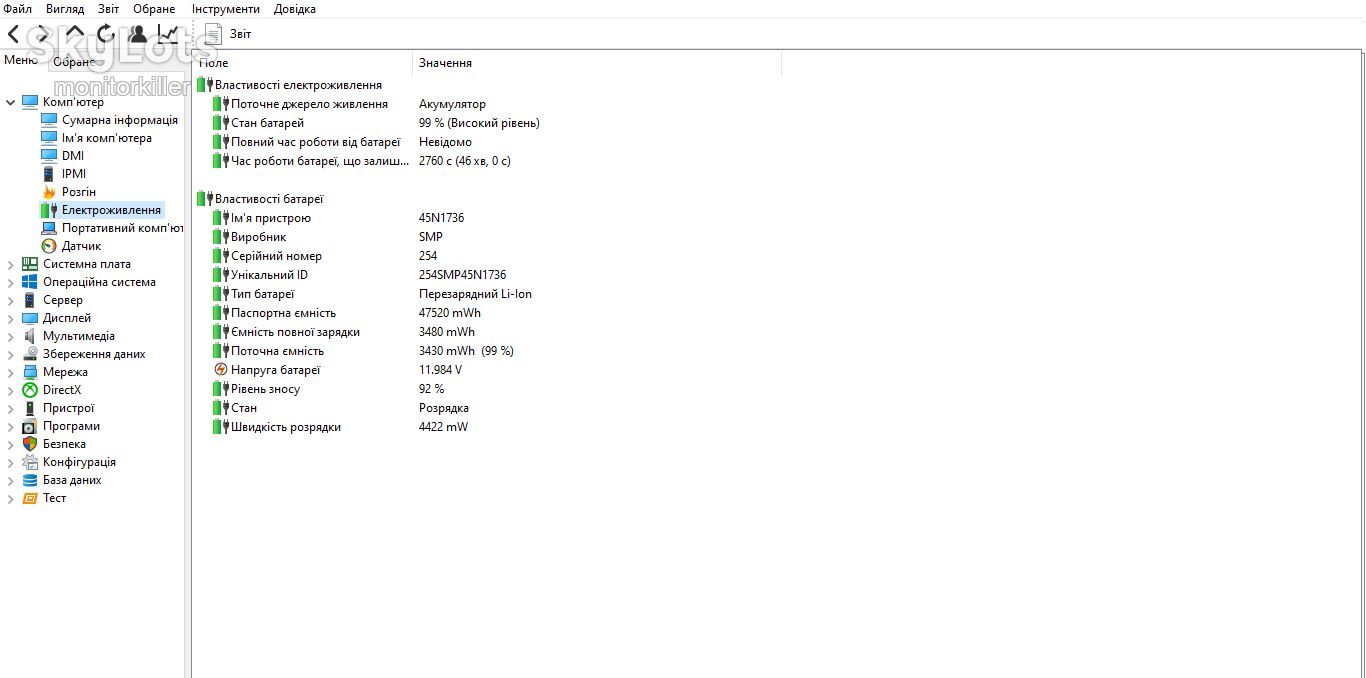Click the DirectX Xbox icon
The image size is (1366, 678).
30,390
